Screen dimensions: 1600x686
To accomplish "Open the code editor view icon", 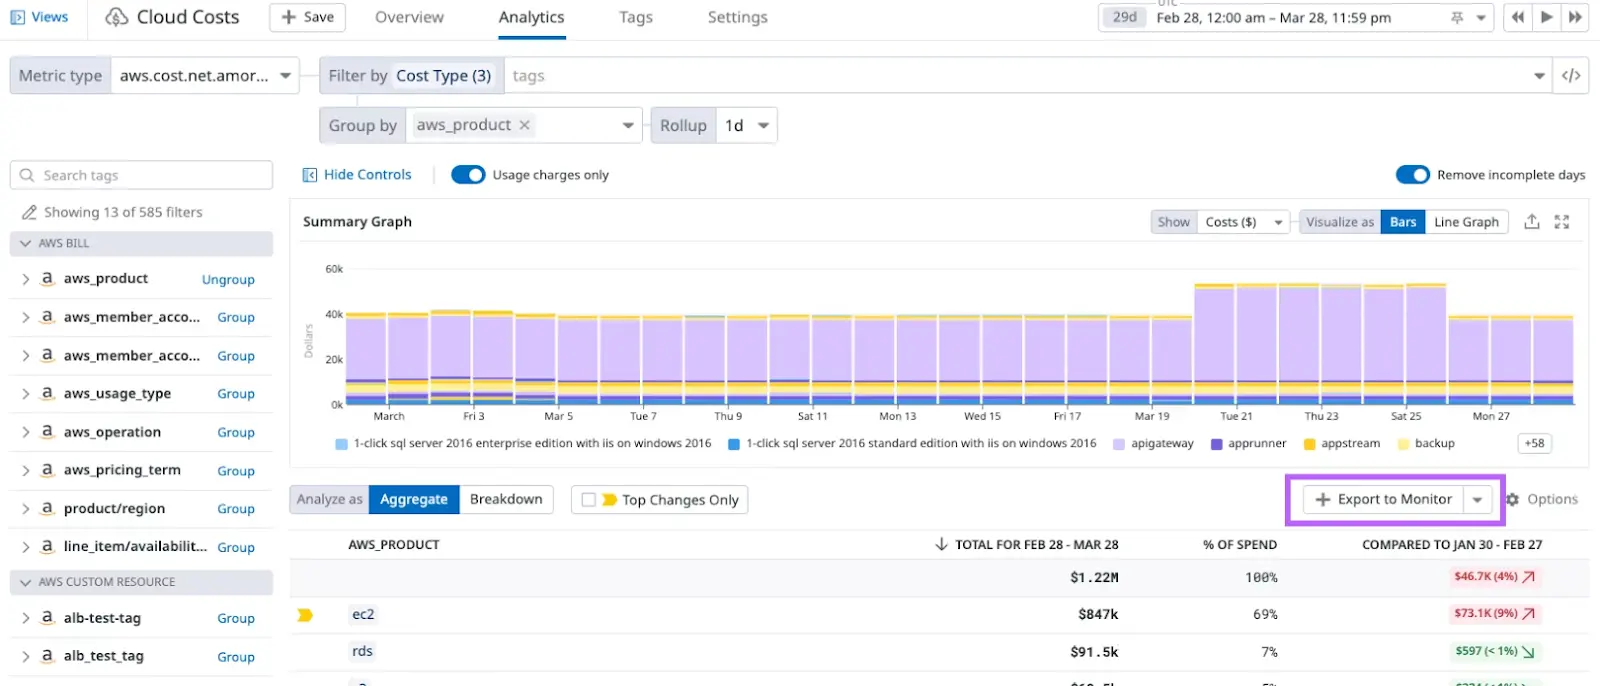I will point(1571,76).
